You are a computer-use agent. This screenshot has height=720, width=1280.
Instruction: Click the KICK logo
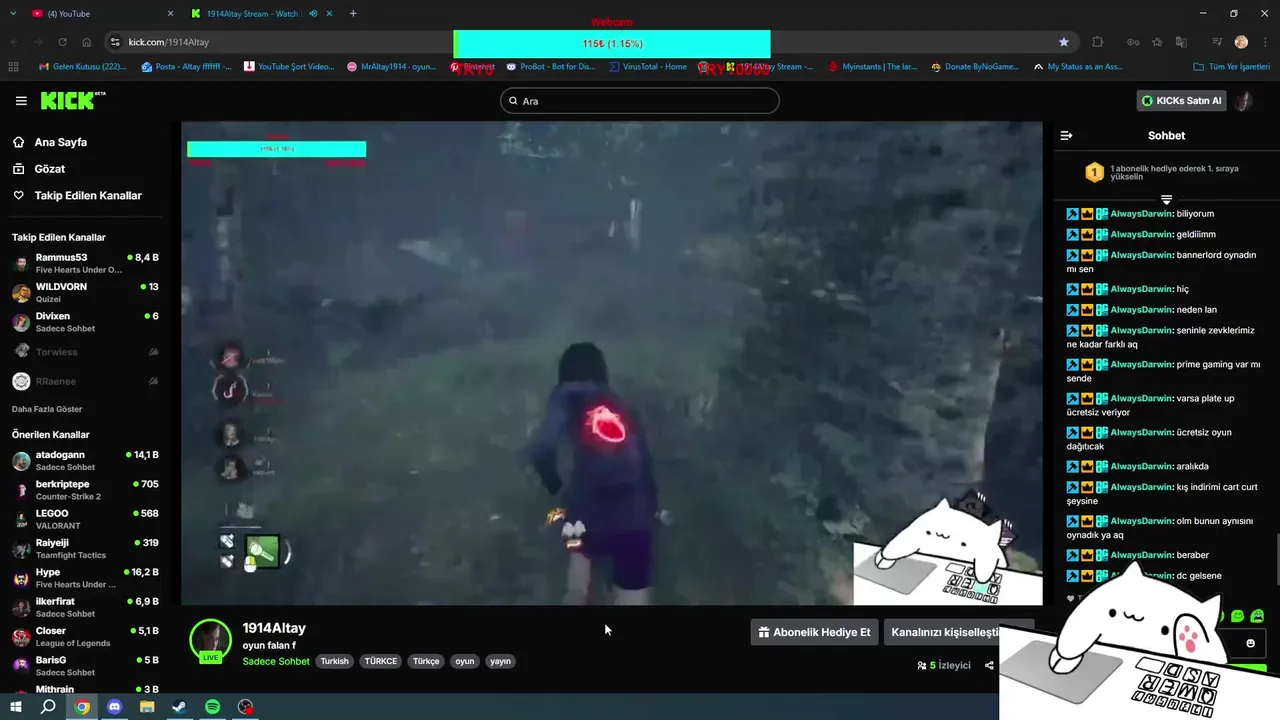(x=72, y=100)
